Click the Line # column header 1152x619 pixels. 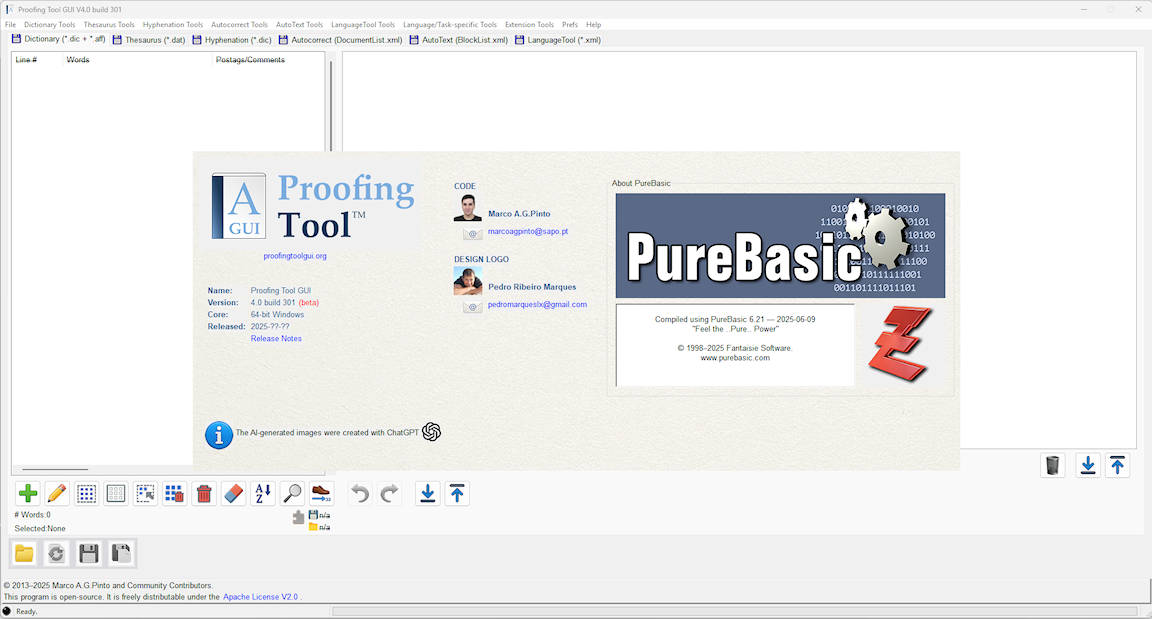click(37, 59)
